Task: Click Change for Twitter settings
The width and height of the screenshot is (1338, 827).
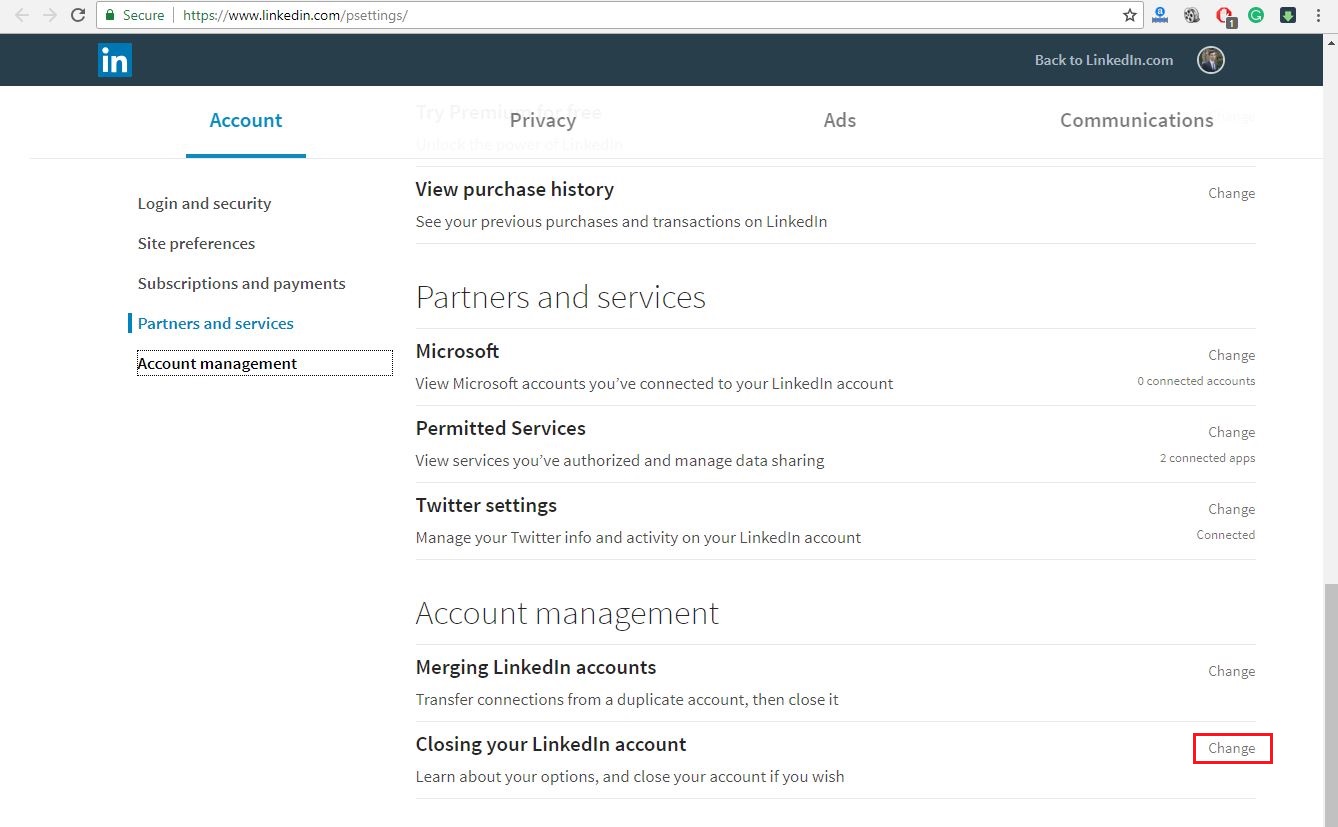Action: pos(1231,510)
